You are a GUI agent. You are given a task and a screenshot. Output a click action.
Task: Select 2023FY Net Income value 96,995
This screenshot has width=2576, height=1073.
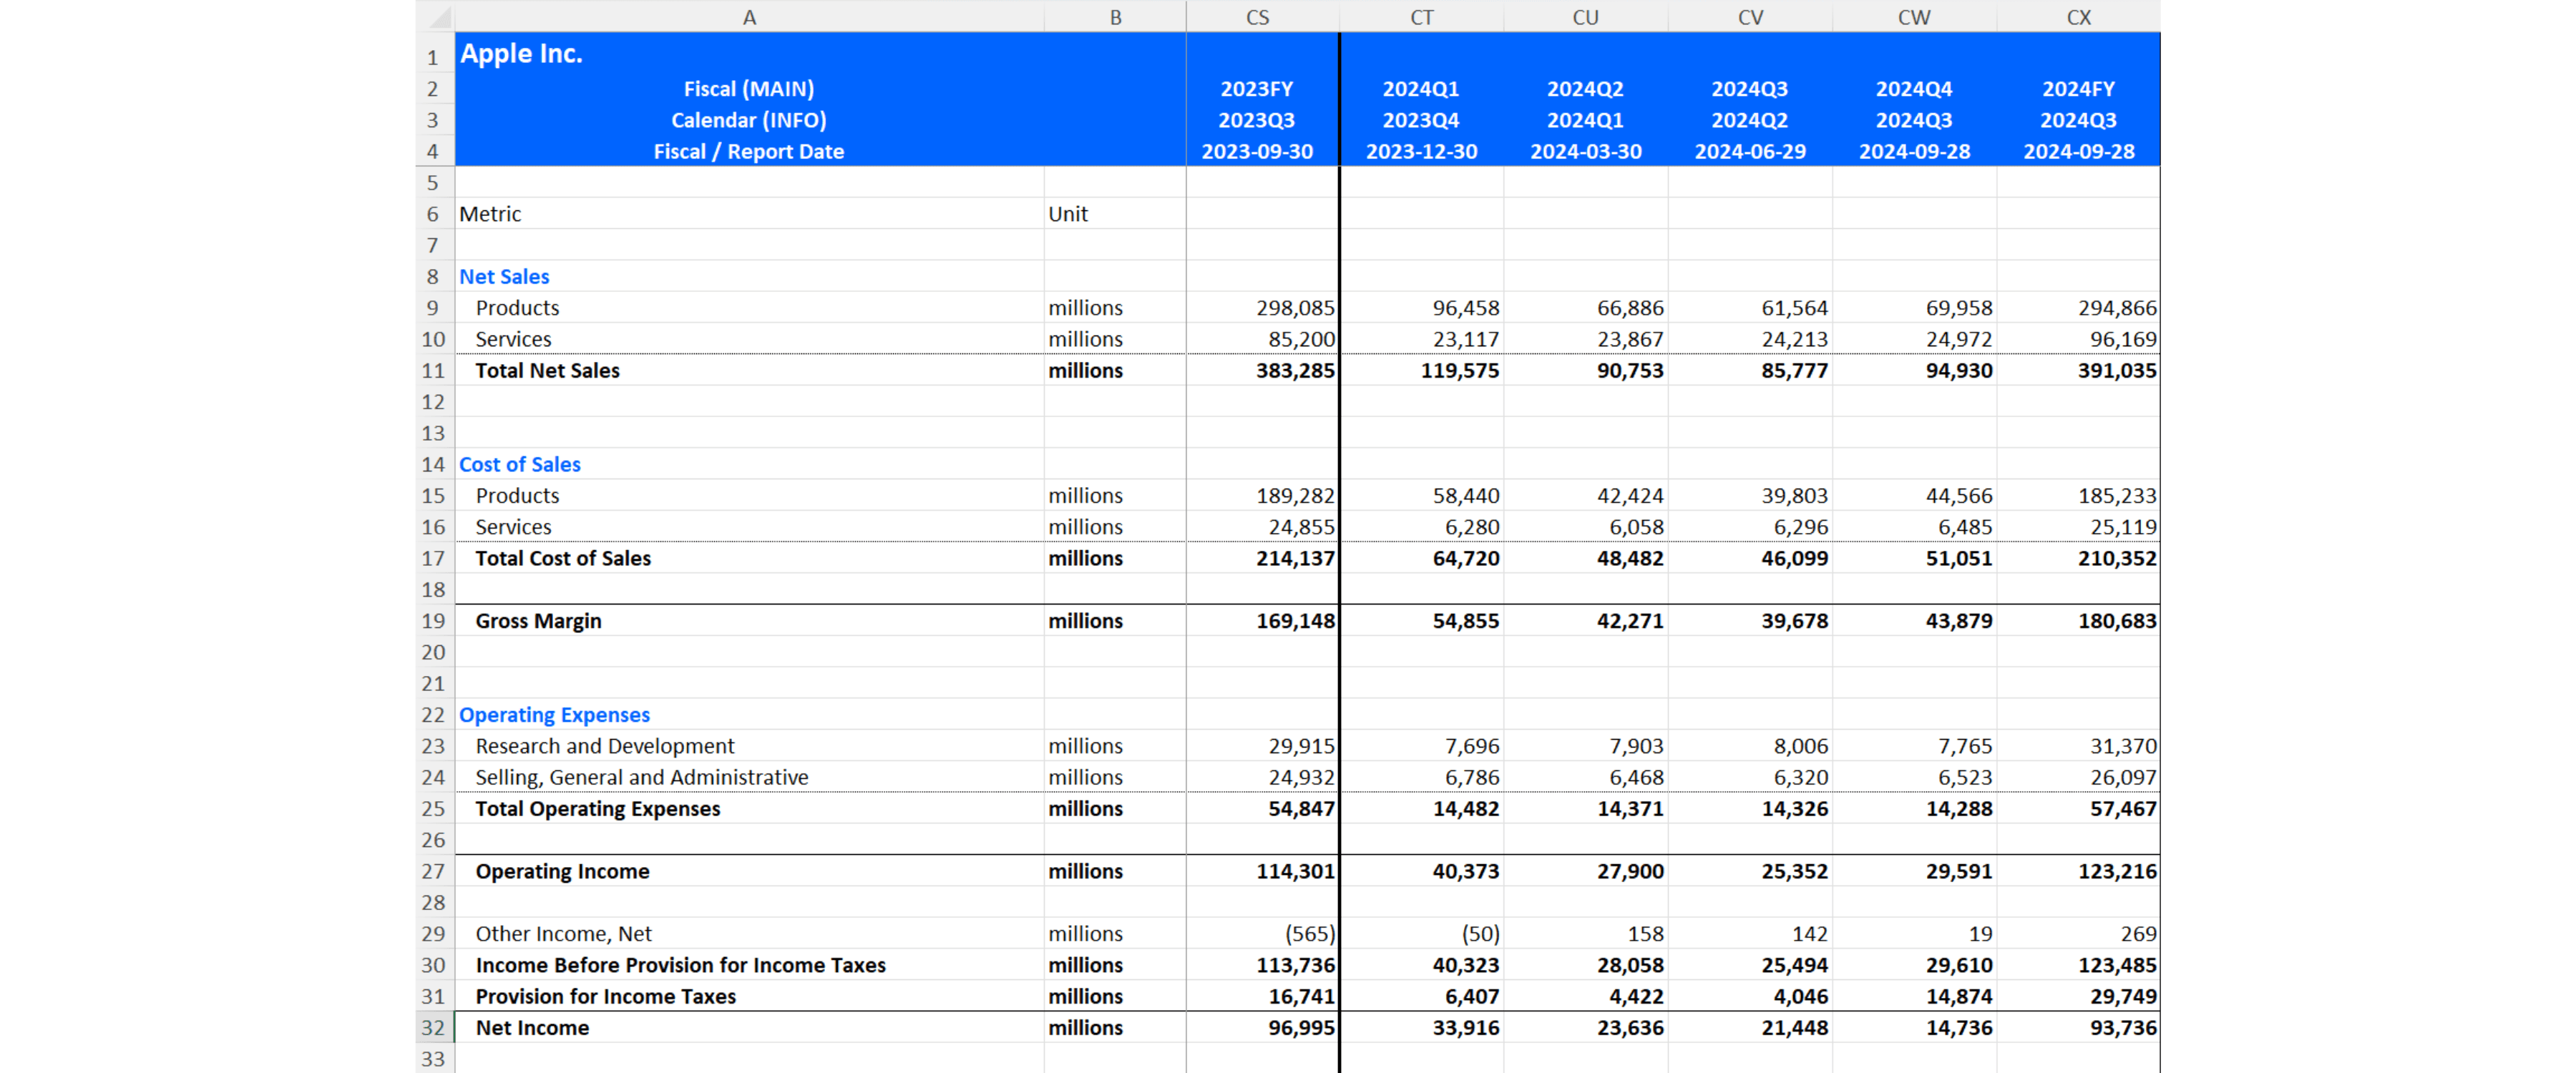[x=1300, y=1027]
